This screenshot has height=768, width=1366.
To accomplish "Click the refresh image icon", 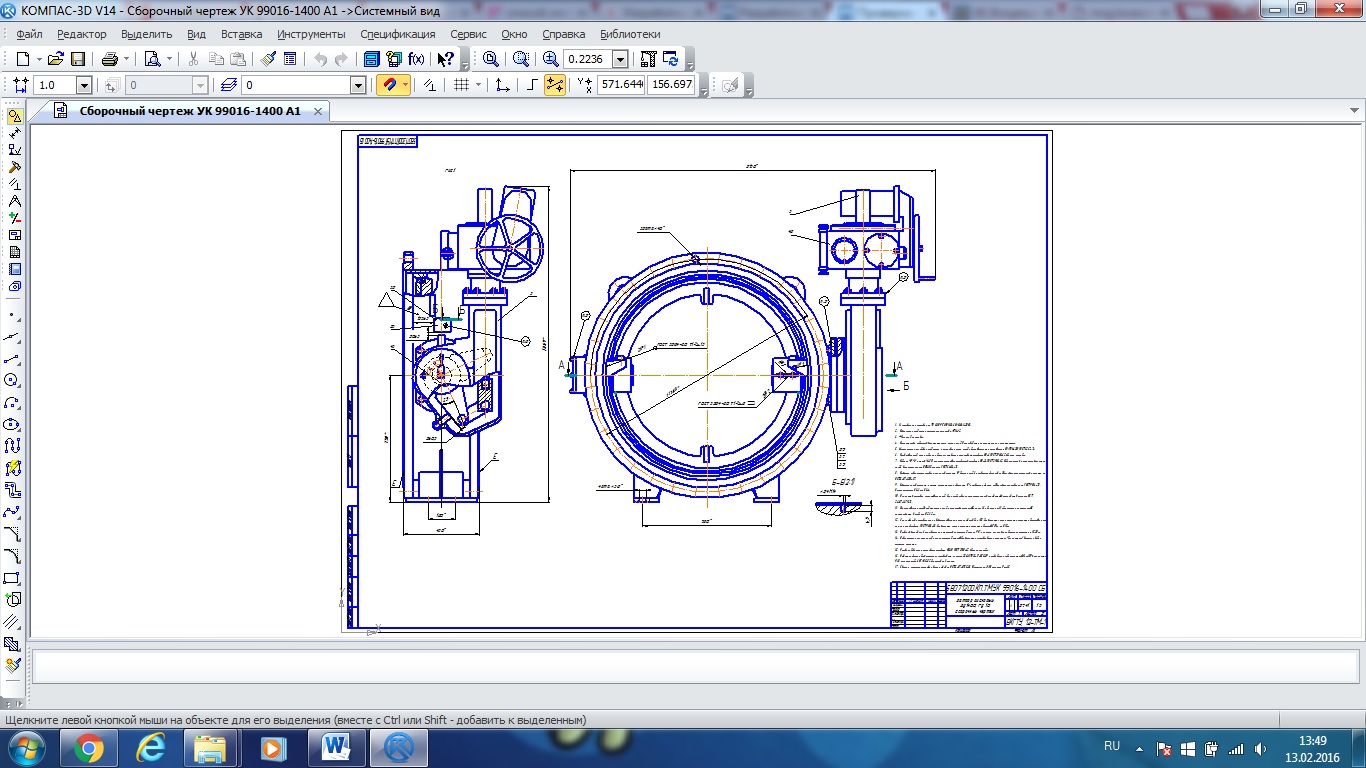I will [671, 59].
